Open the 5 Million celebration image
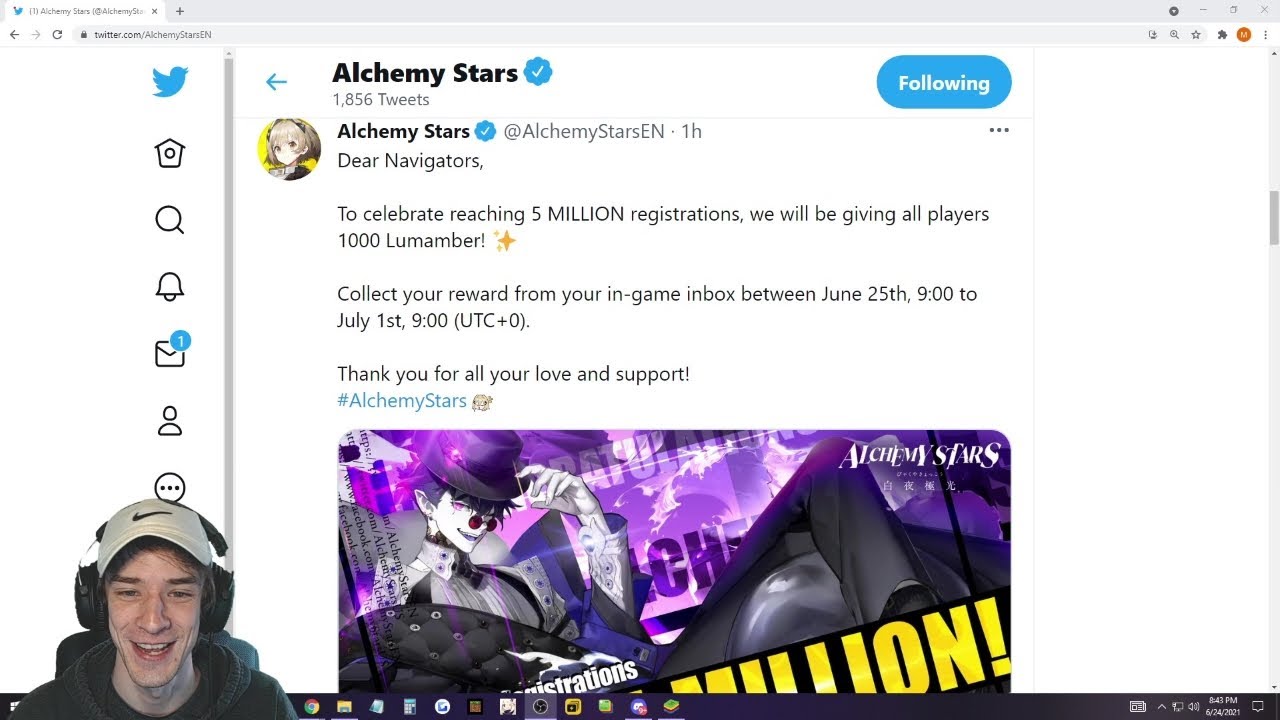This screenshot has height=720, width=1280. coord(674,561)
